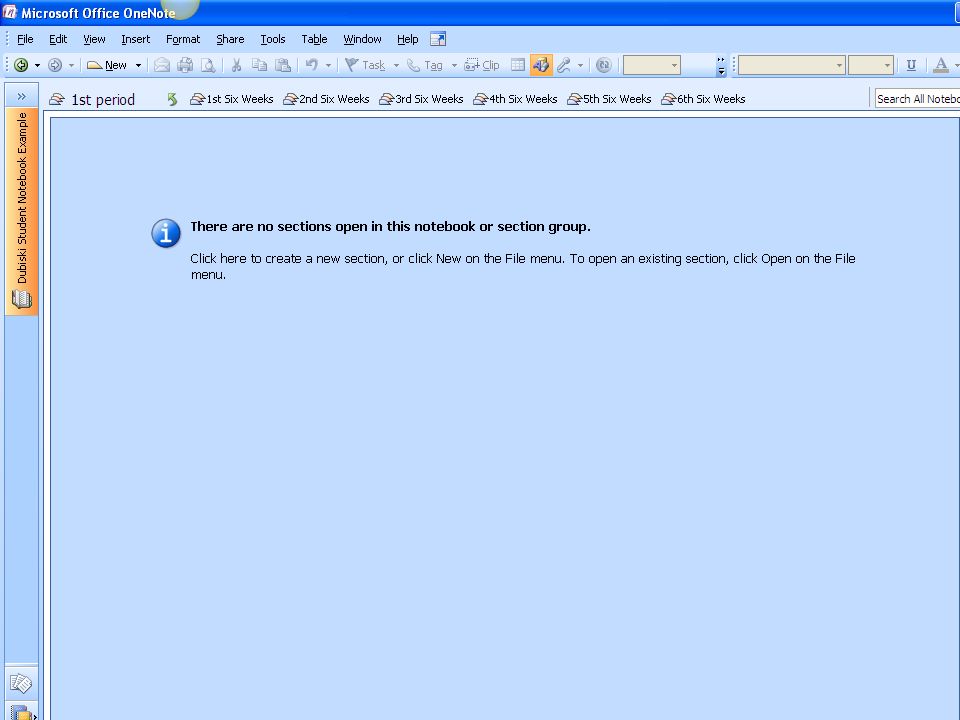Open the 1st Six Weeks section group

point(231,99)
